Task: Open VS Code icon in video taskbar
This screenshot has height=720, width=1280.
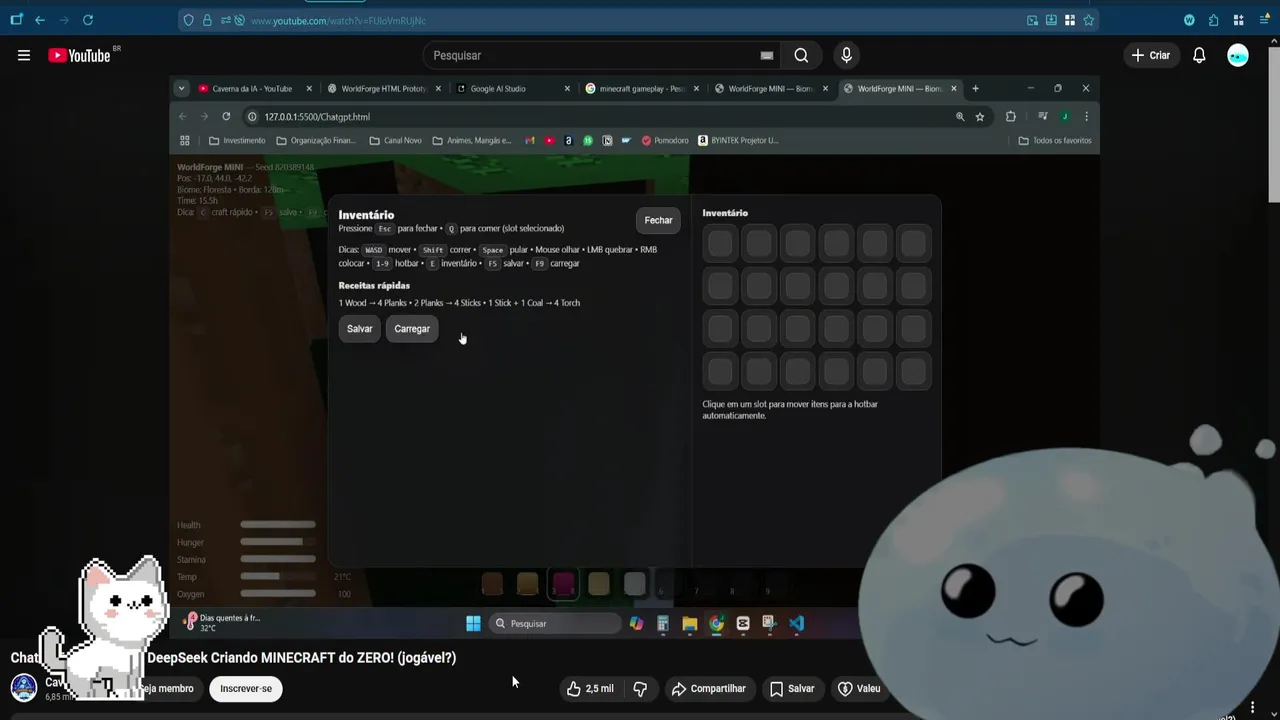Action: pos(796,624)
